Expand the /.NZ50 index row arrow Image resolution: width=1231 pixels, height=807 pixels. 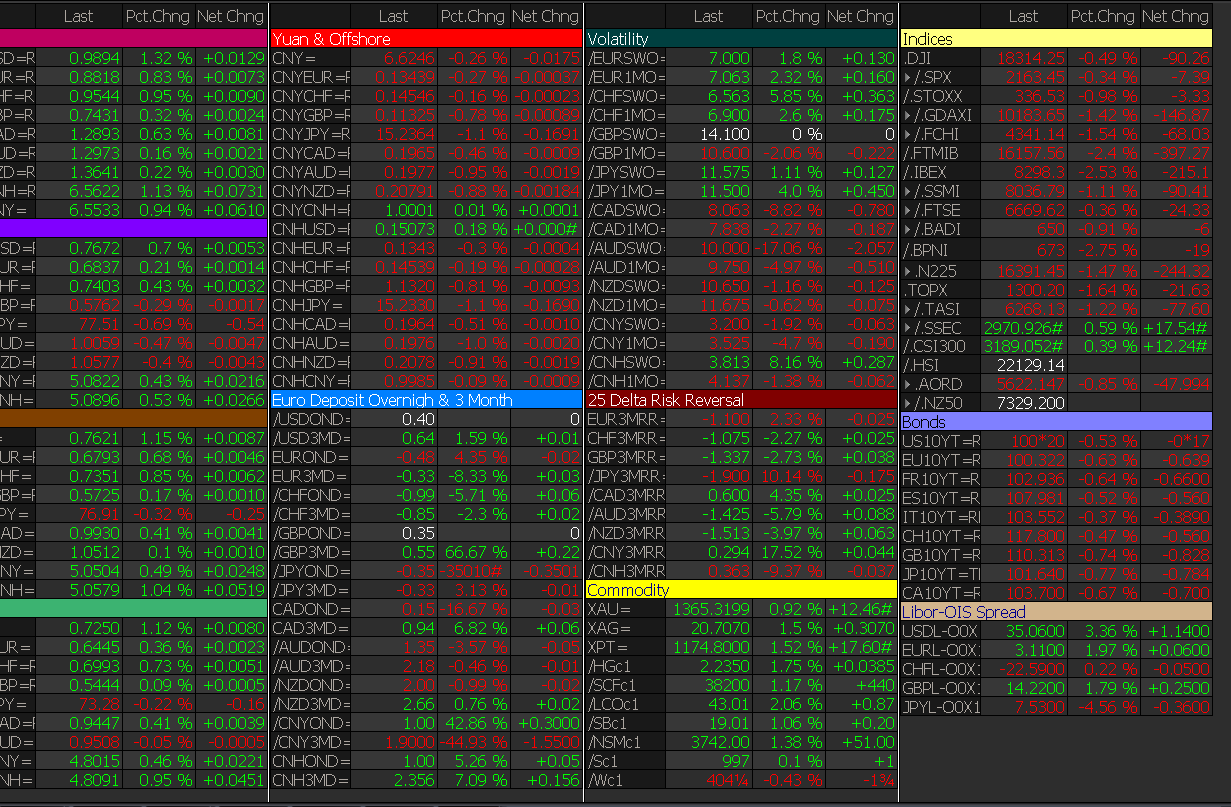click(907, 404)
